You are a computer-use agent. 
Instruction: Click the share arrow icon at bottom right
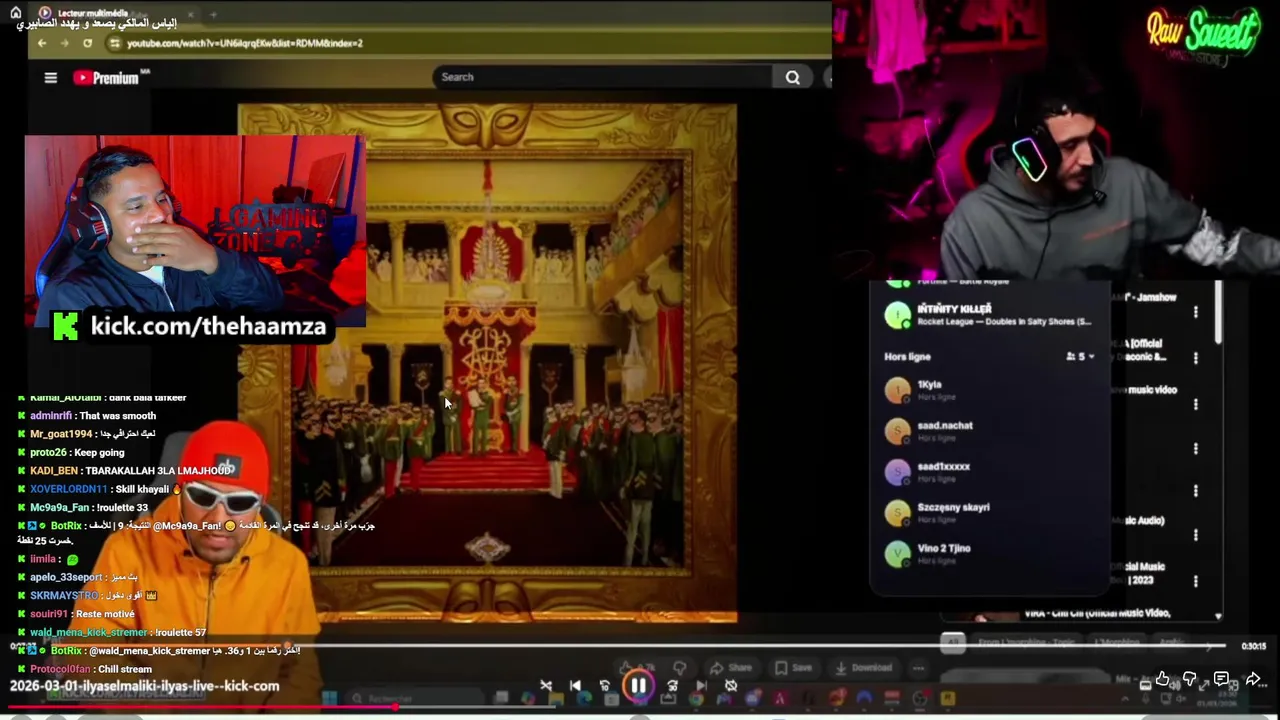1252,680
